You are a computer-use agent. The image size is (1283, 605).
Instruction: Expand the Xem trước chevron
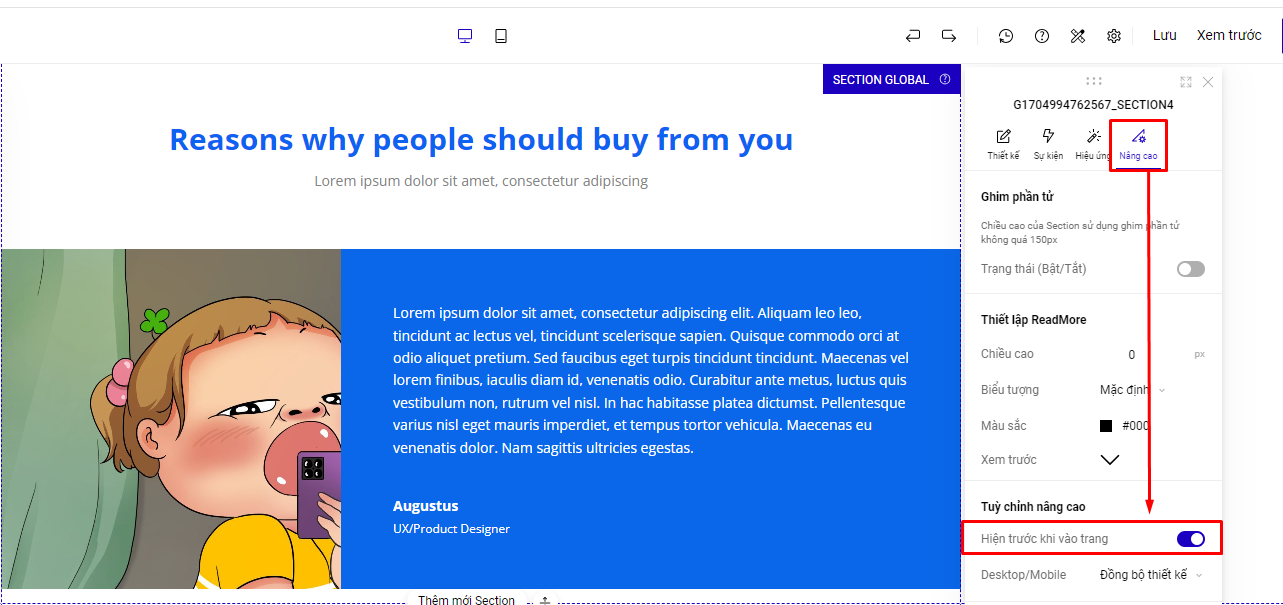[1110, 460]
